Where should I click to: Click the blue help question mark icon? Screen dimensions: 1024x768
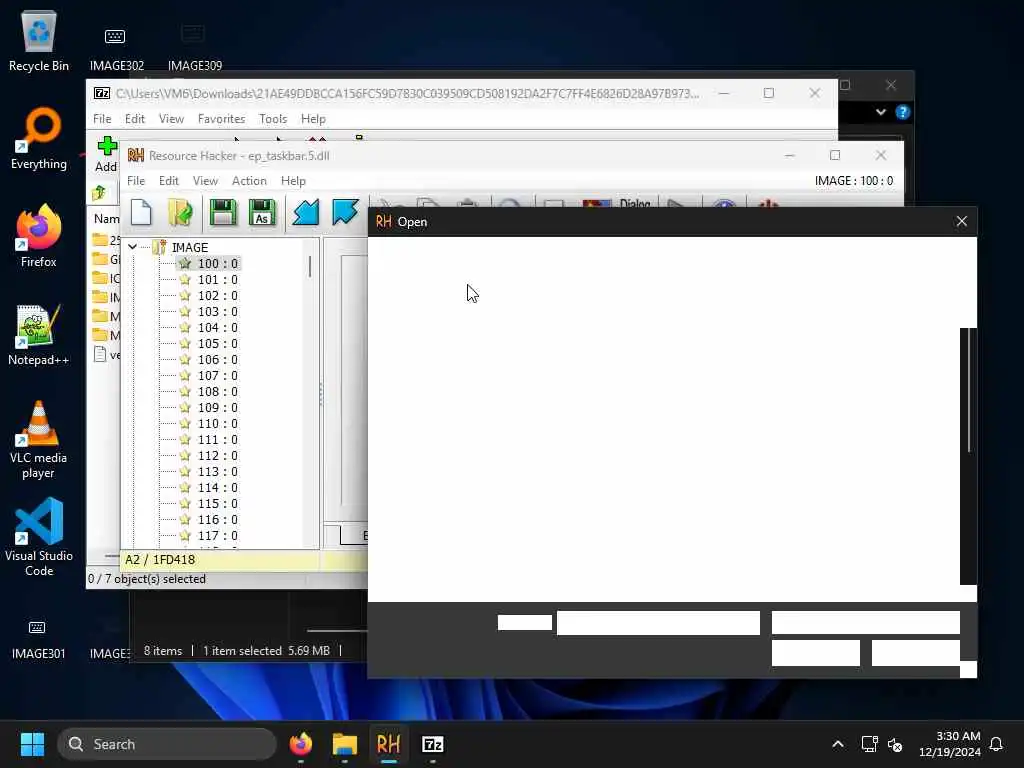coord(903,112)
